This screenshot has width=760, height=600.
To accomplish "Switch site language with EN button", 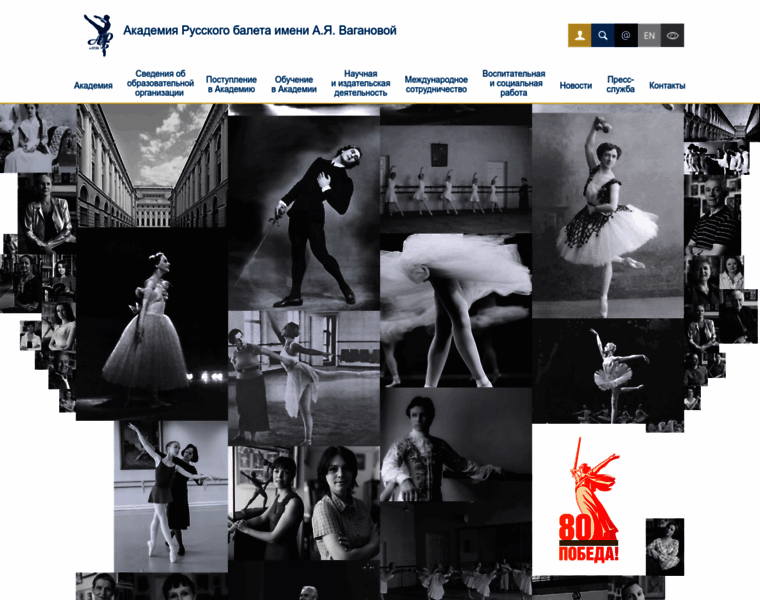I will coord(649,35).
